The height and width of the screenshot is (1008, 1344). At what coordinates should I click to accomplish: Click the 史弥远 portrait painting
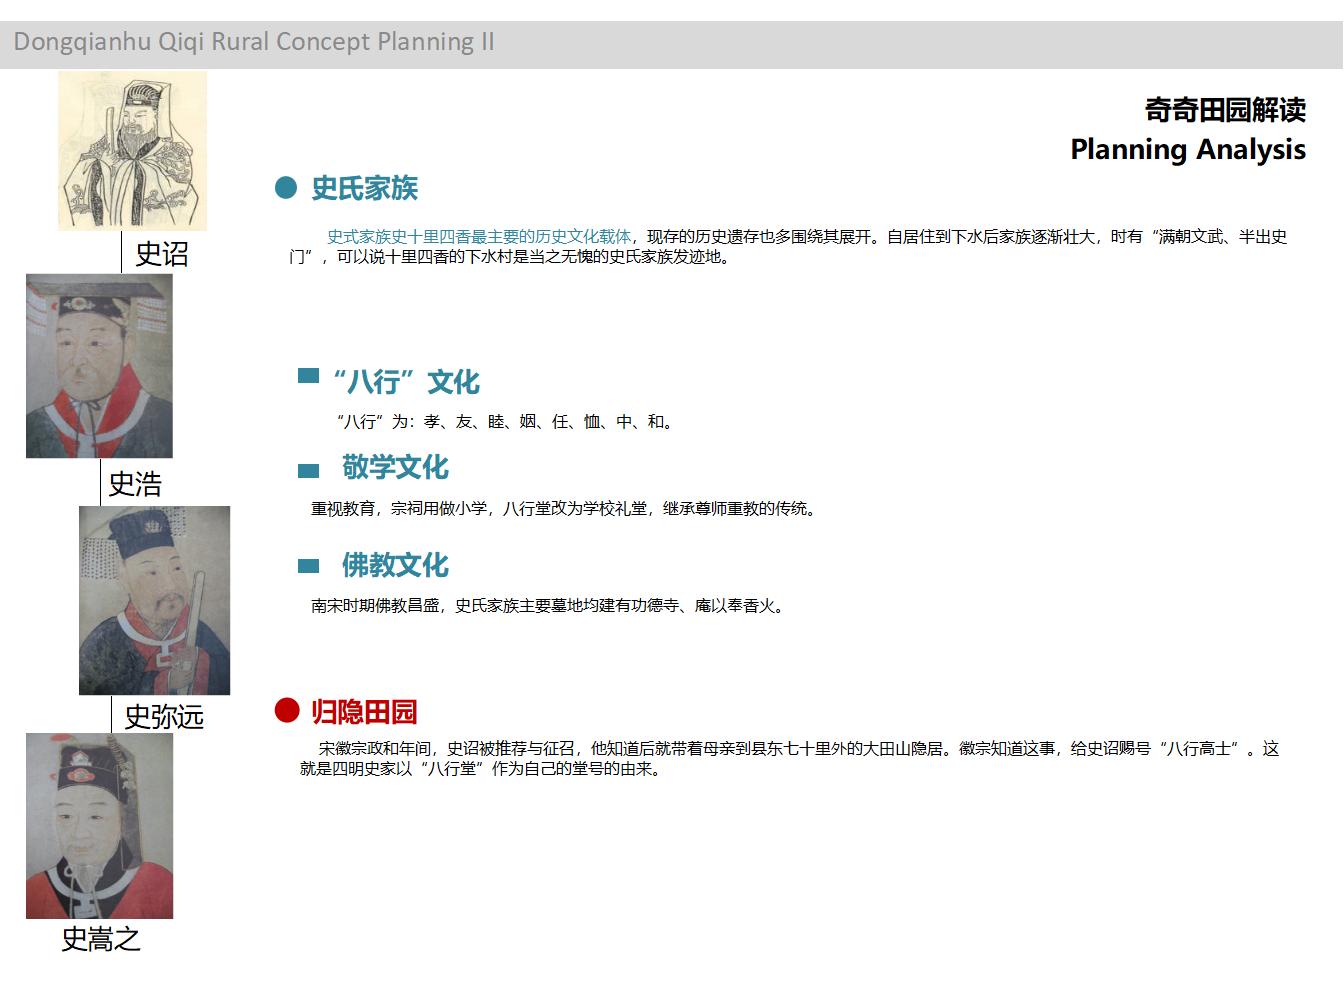point(155,600)
